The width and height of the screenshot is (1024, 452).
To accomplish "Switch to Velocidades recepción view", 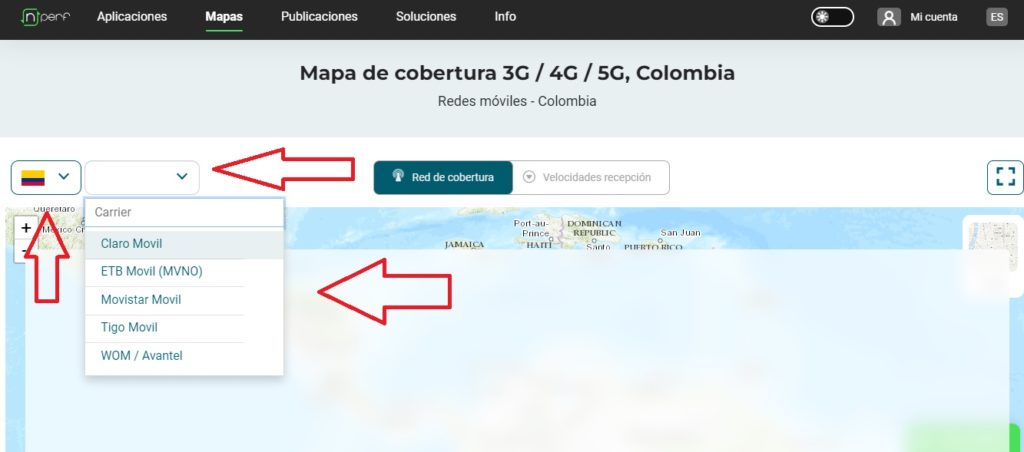I will [x=591, y=178].
